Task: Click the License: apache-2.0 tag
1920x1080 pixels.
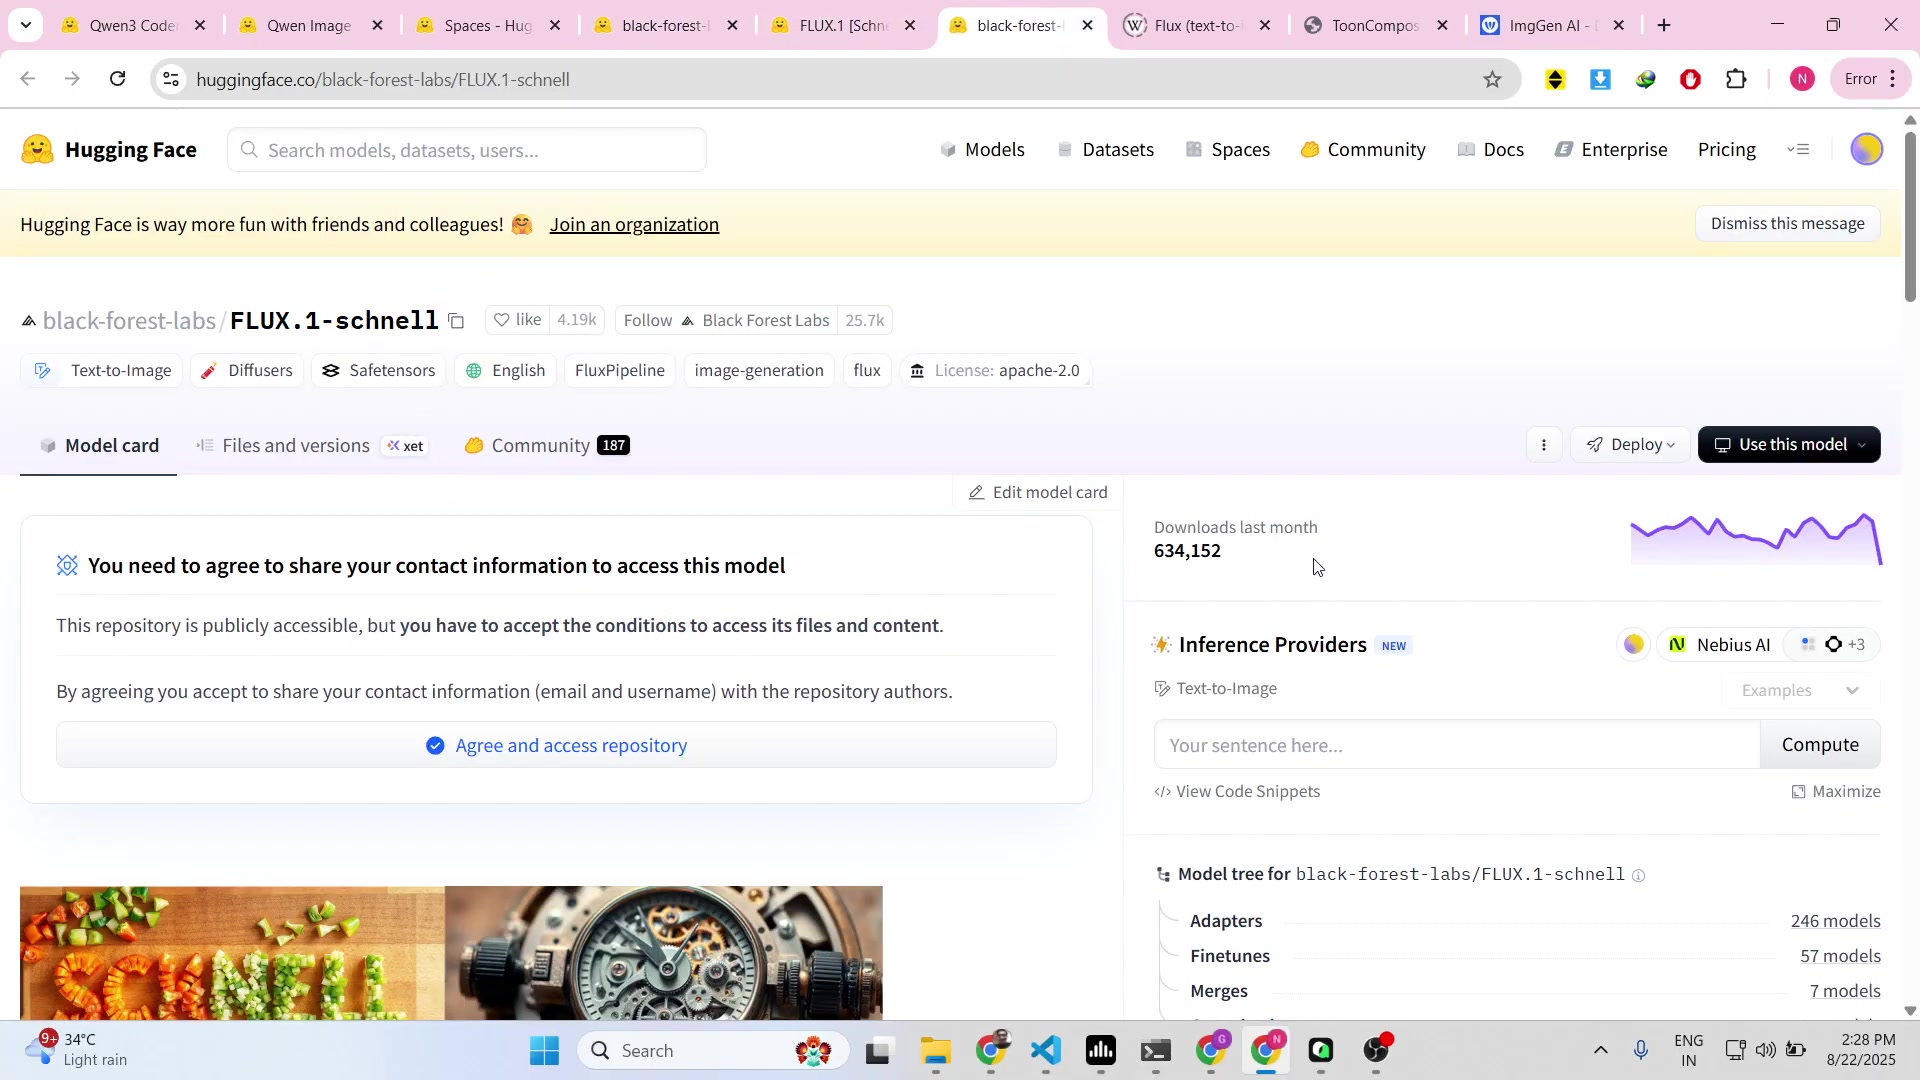Action: (x=995, y=371)
